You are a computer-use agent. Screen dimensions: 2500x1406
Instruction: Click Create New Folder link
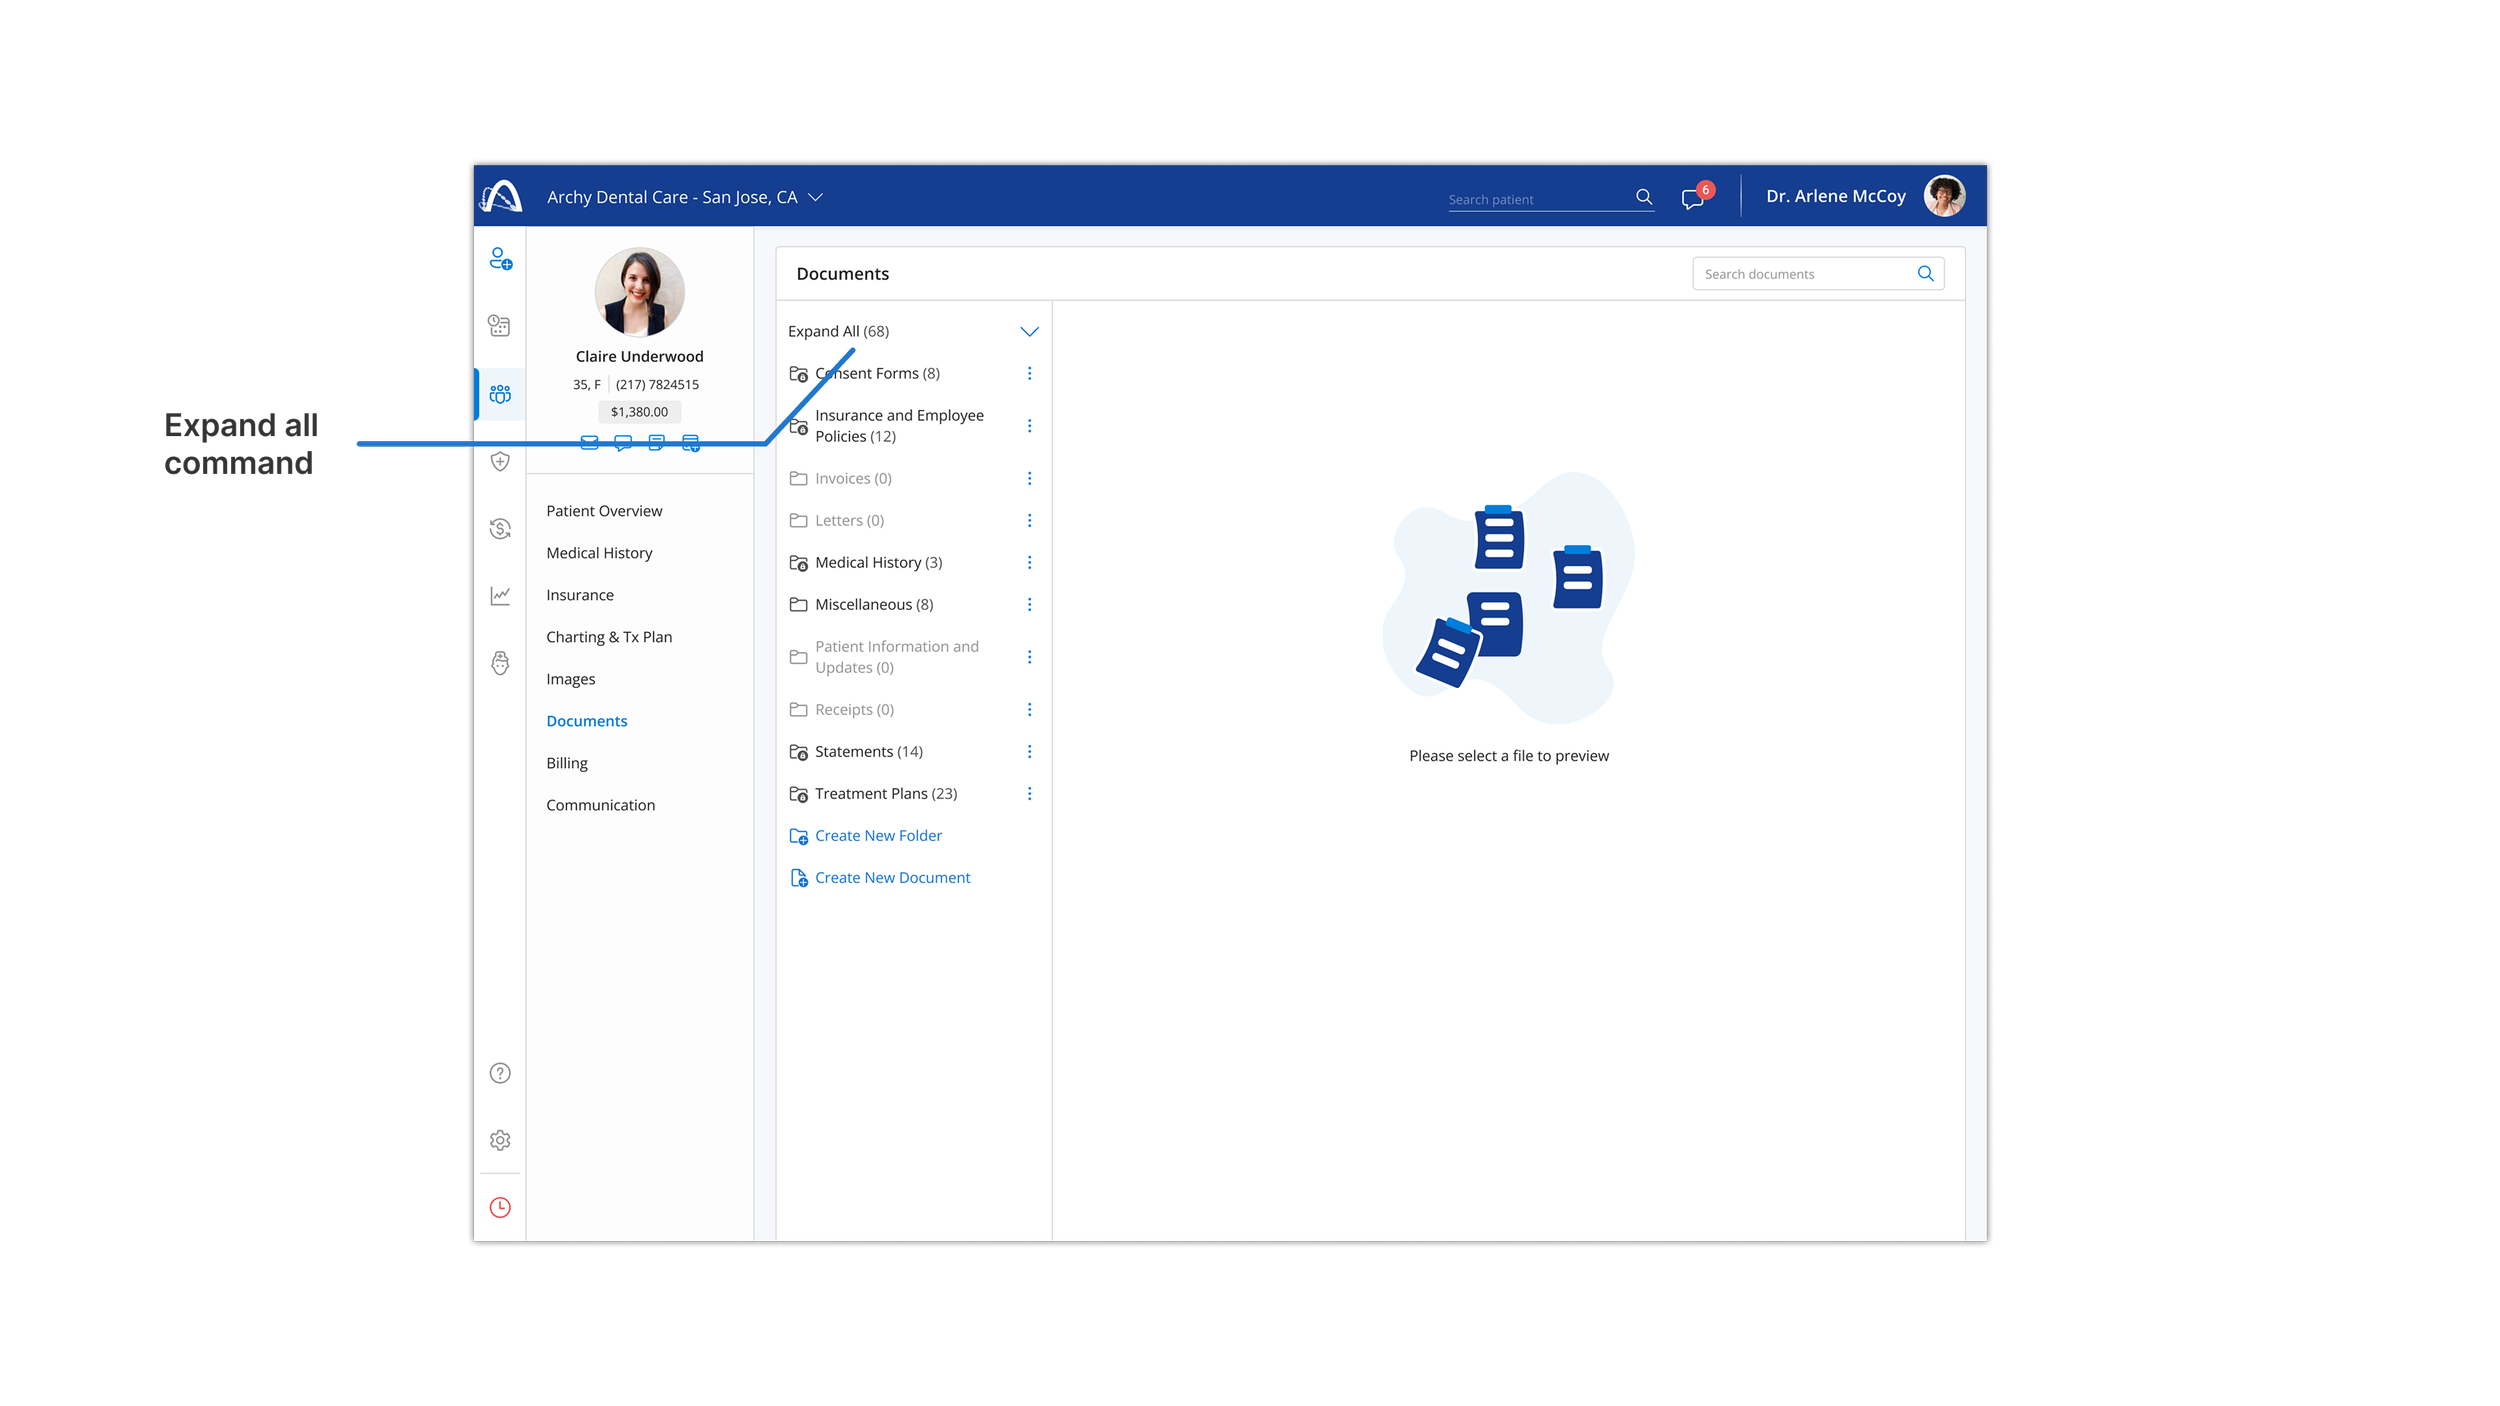coord(877,836)
